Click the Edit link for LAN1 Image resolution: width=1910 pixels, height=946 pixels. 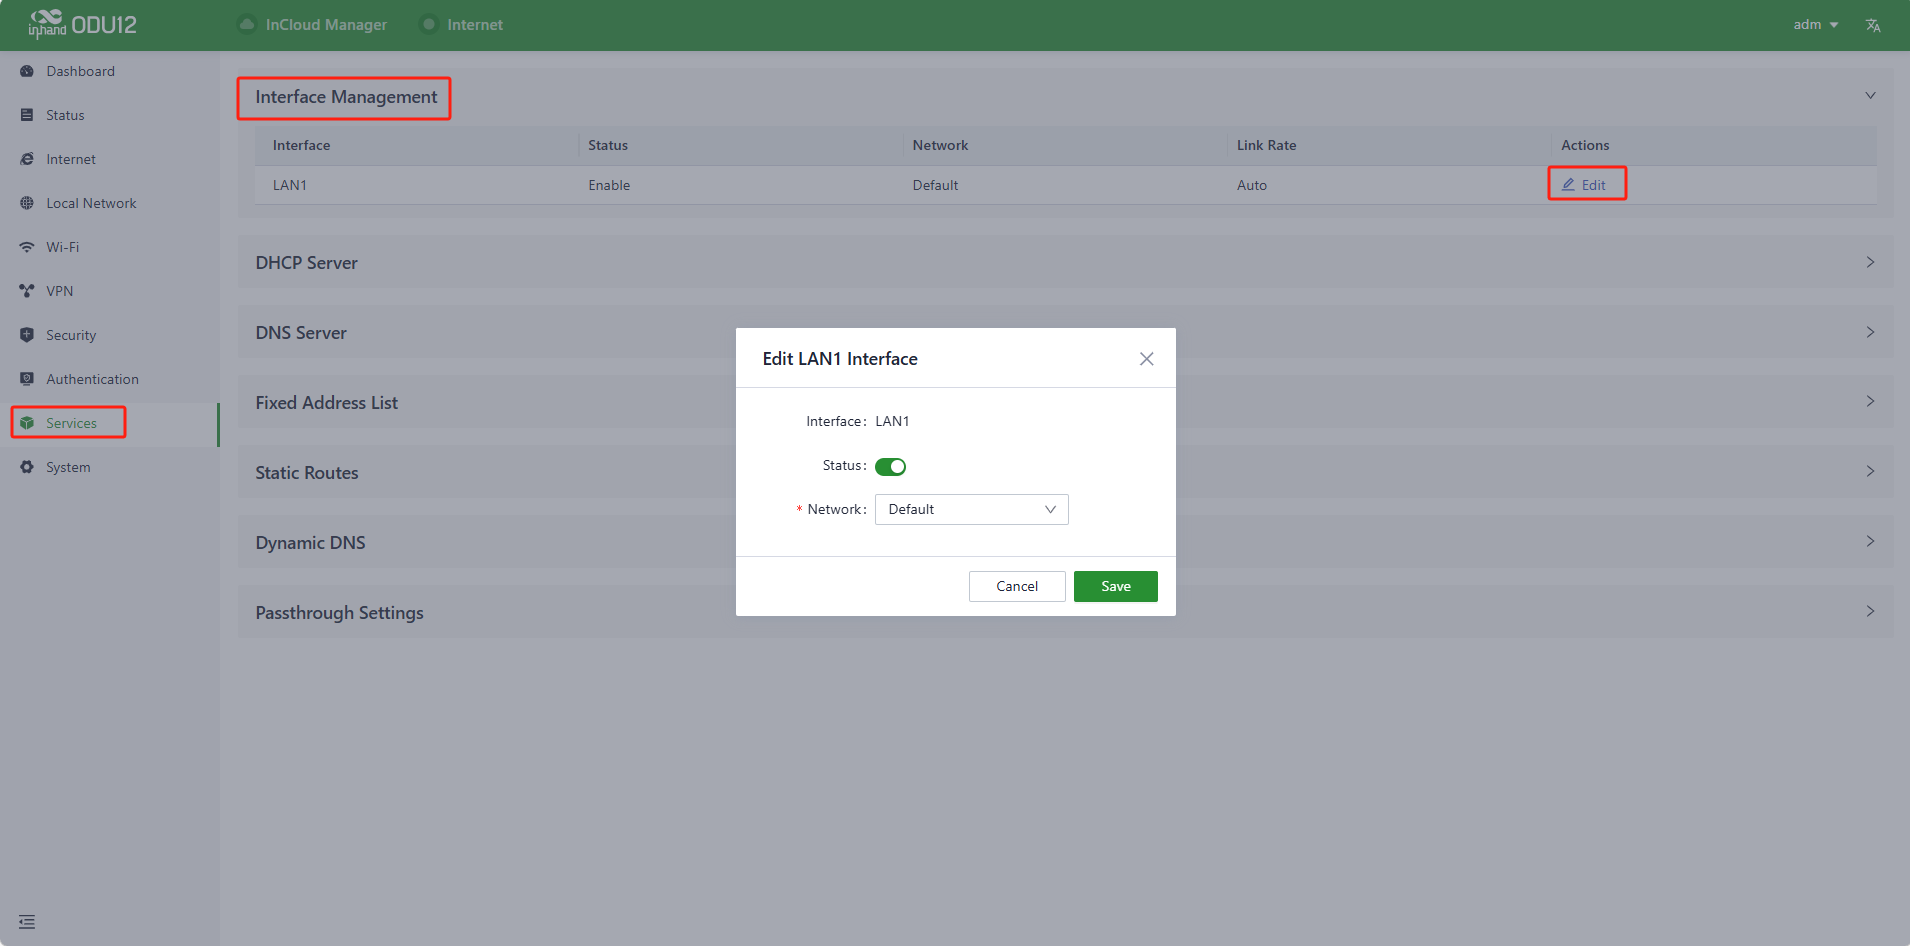tap(1585, 185)
